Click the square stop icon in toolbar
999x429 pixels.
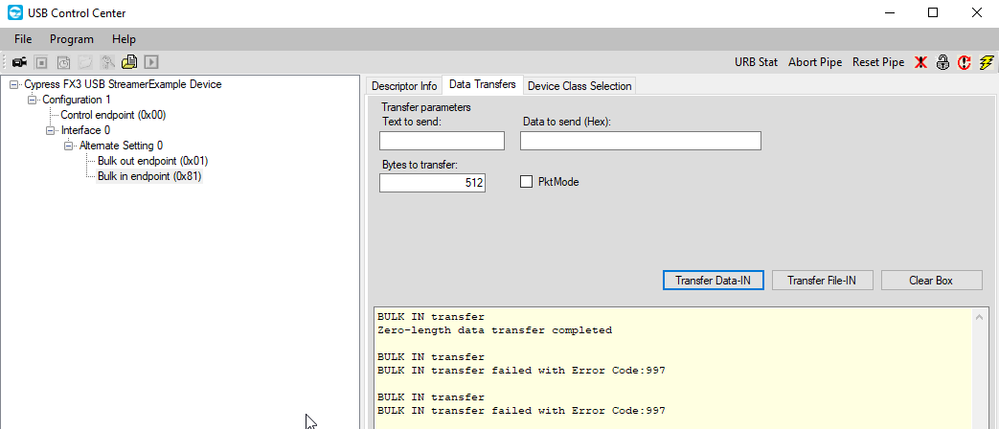(41, 62)
